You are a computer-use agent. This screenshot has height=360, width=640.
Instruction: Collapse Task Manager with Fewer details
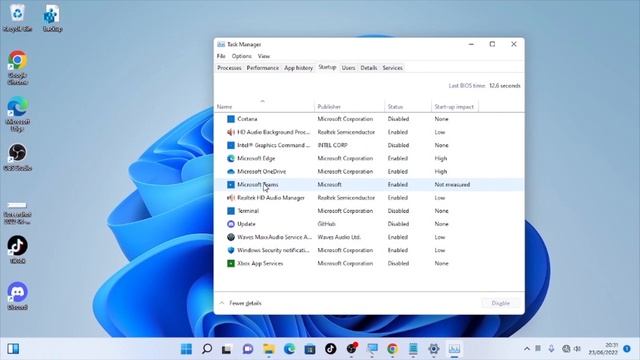click(x=241, y=303)
